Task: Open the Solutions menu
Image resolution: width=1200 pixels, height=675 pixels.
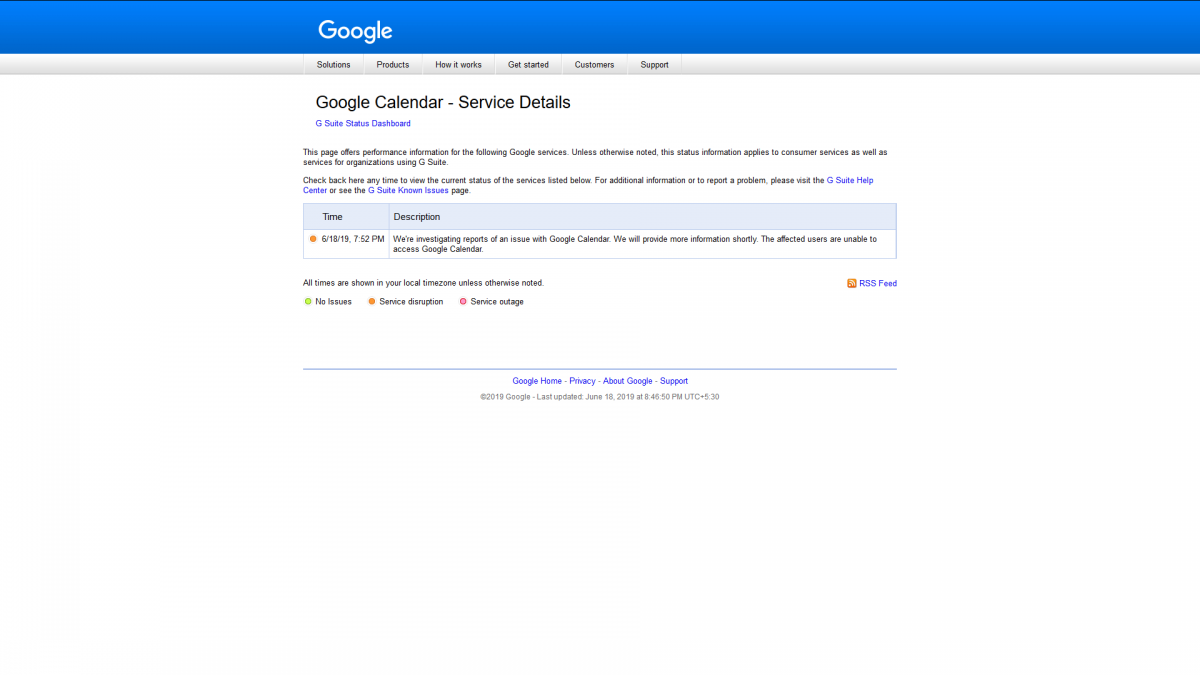Action: pyautogui.click(x=333, y=65)
